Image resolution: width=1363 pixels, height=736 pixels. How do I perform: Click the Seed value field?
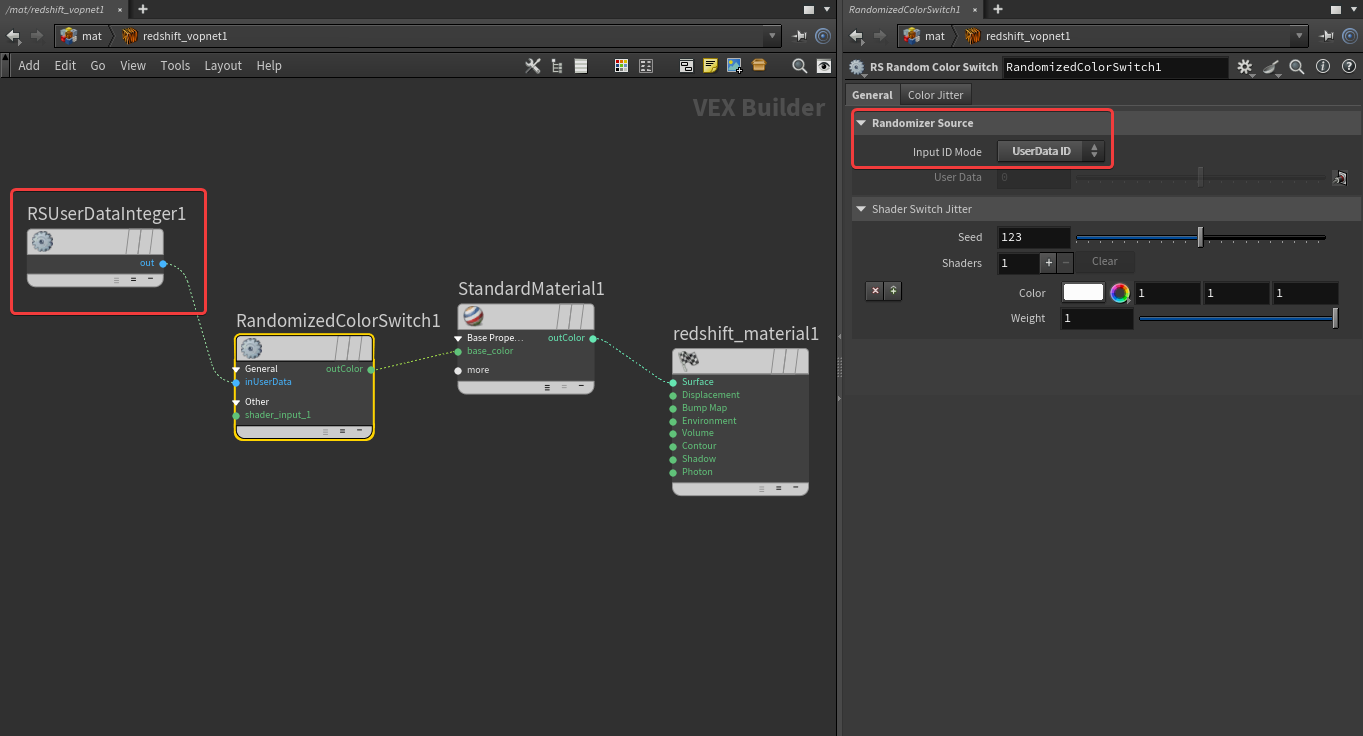point(1034,238)
